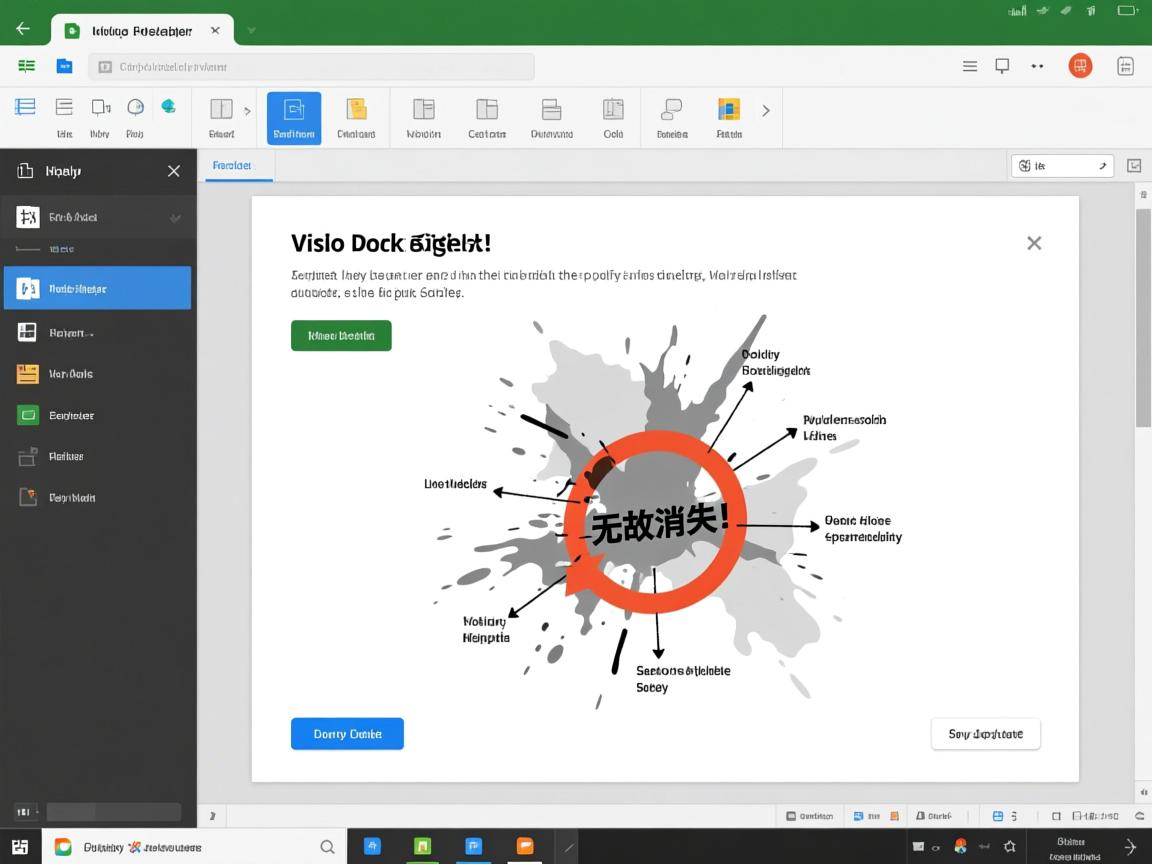Click the speech bubble shapes ribbon icon
The height and width of the screenshot is (864, 1152).
[x=672, y=109]
